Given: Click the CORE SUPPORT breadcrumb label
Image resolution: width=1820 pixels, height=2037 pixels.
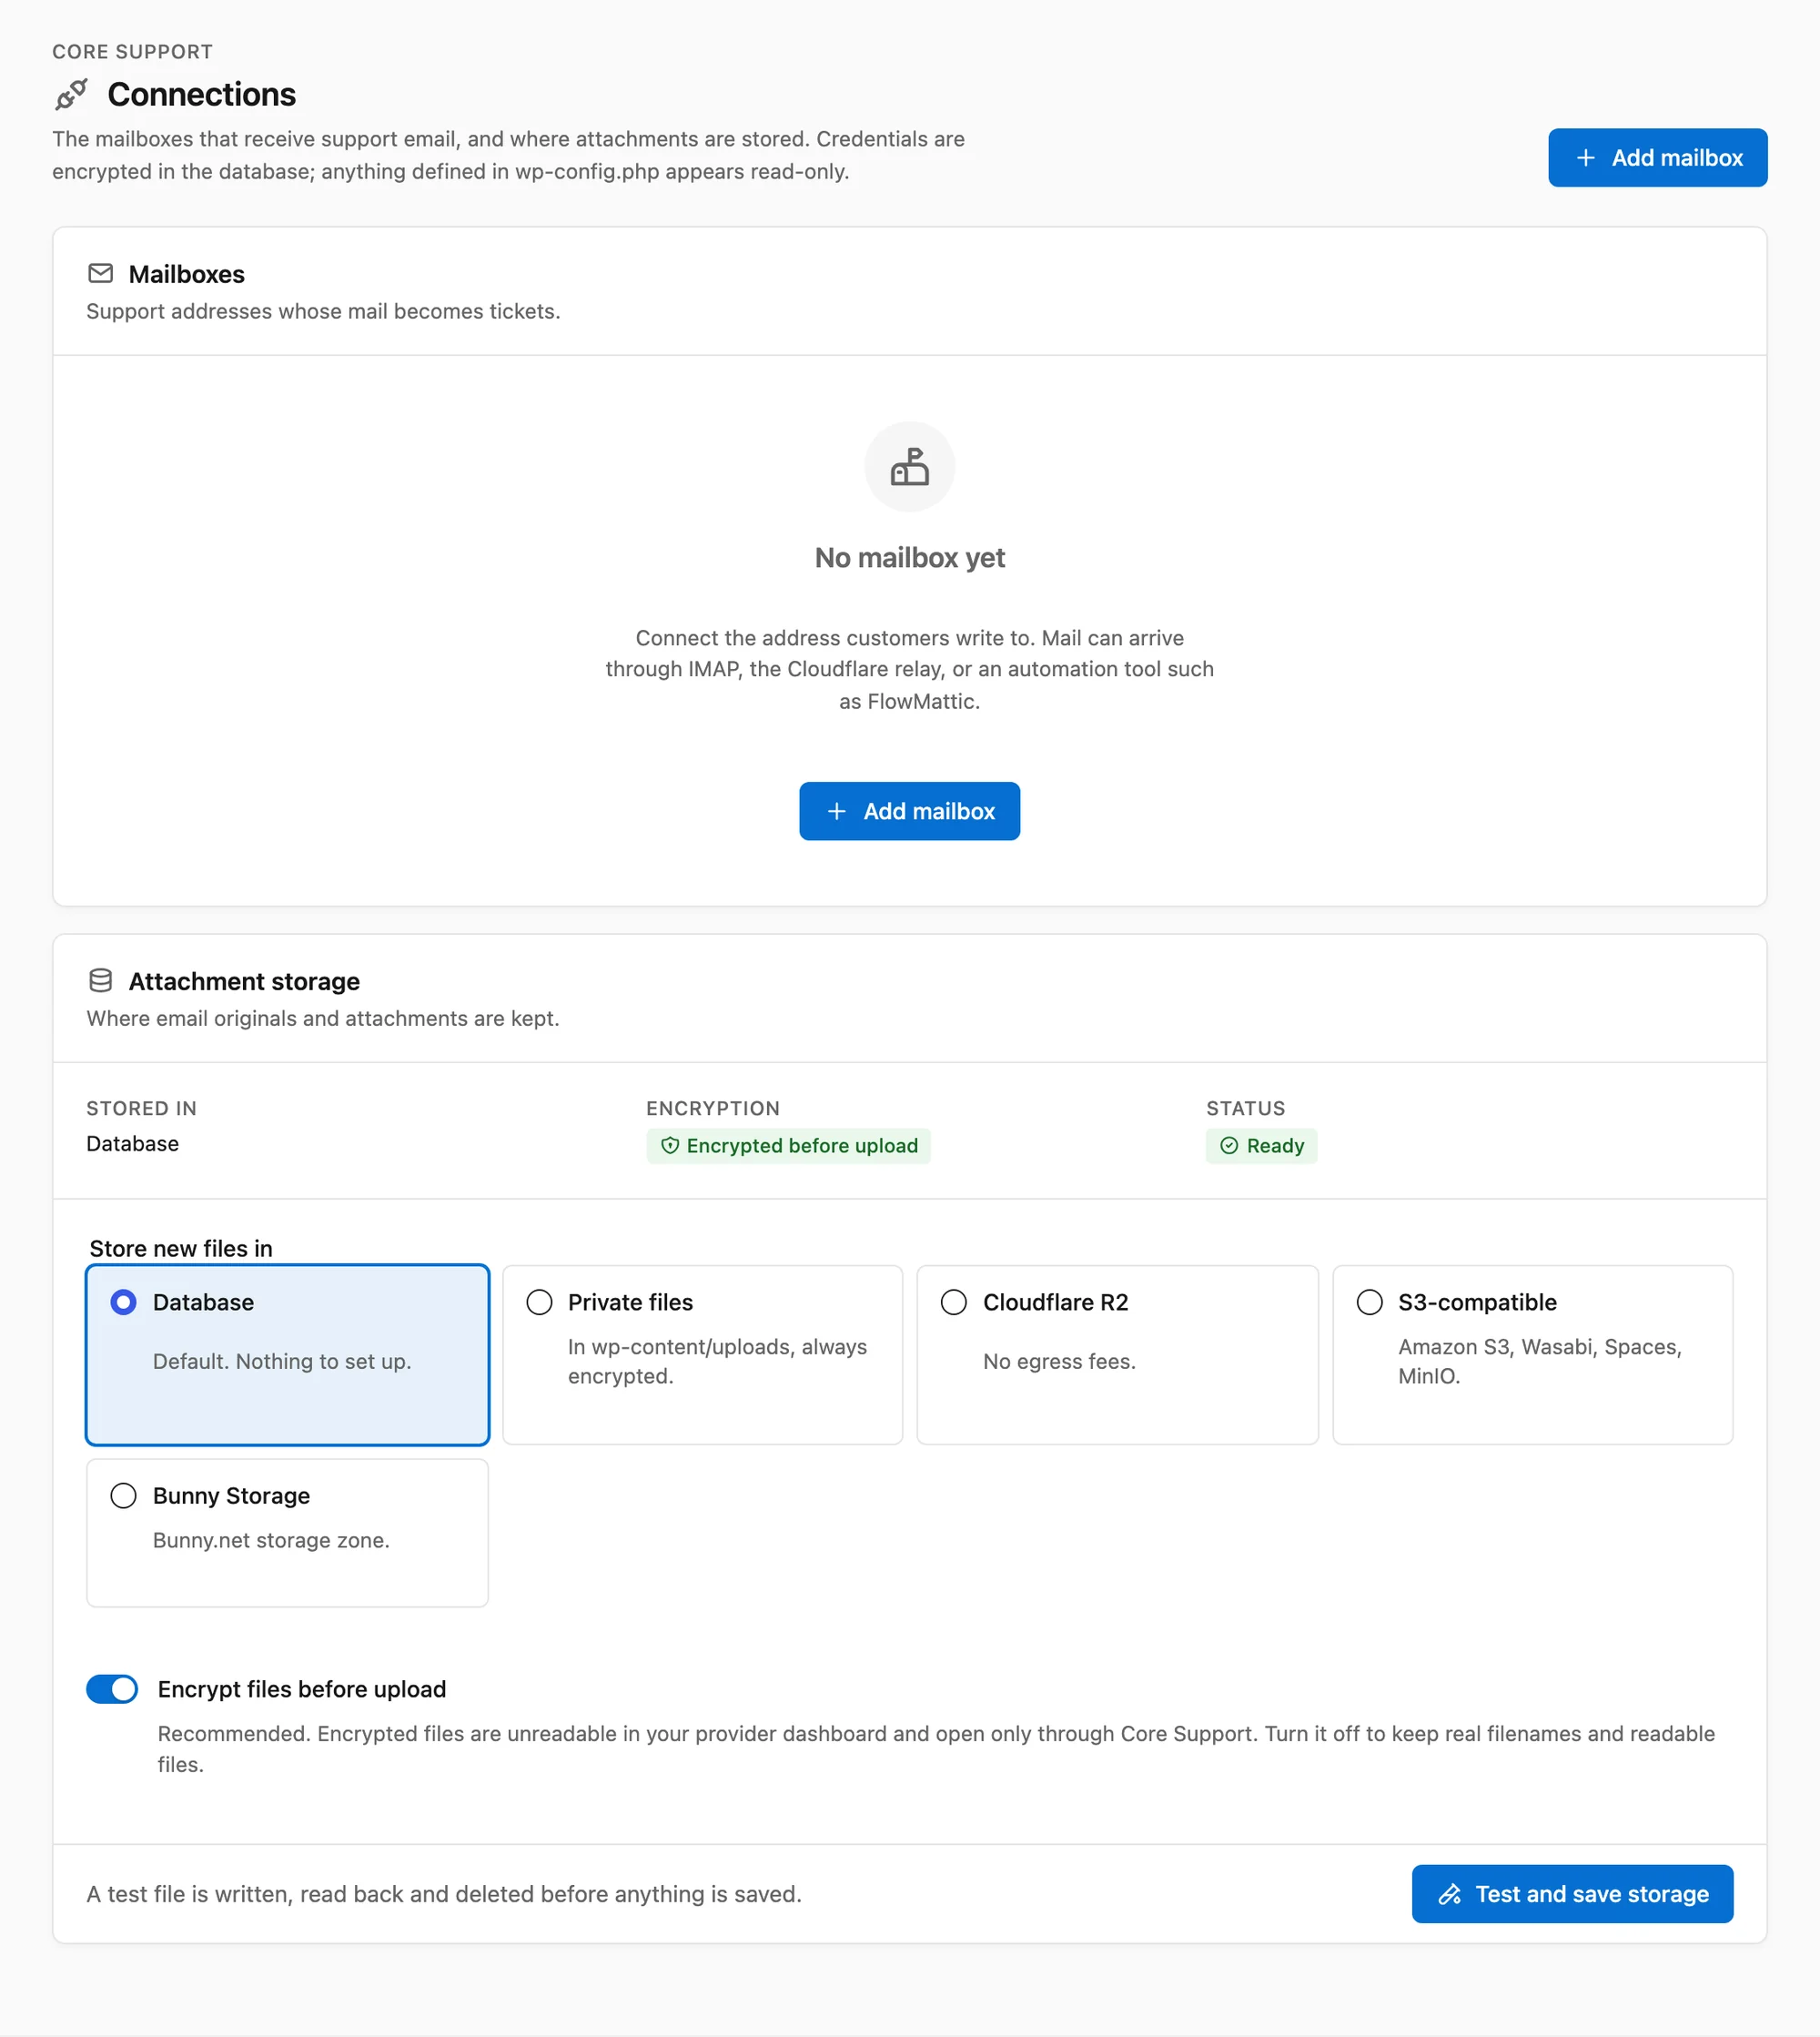Looking at the screenshot, I should (x=132, y=51).
